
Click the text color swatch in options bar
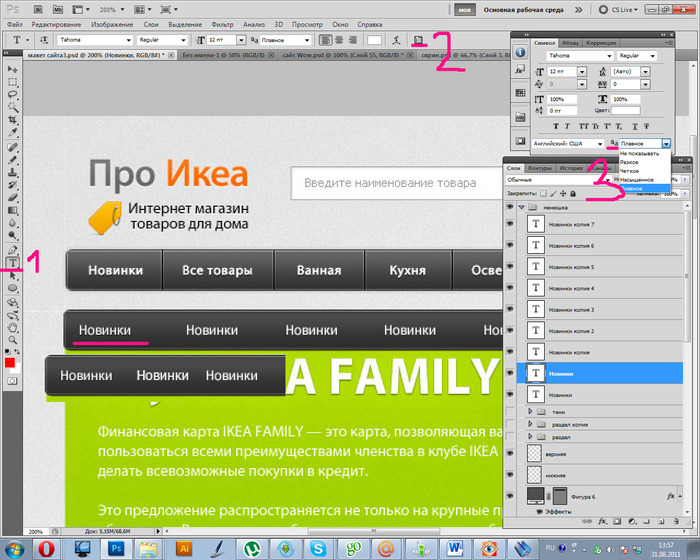coord(374,40)
